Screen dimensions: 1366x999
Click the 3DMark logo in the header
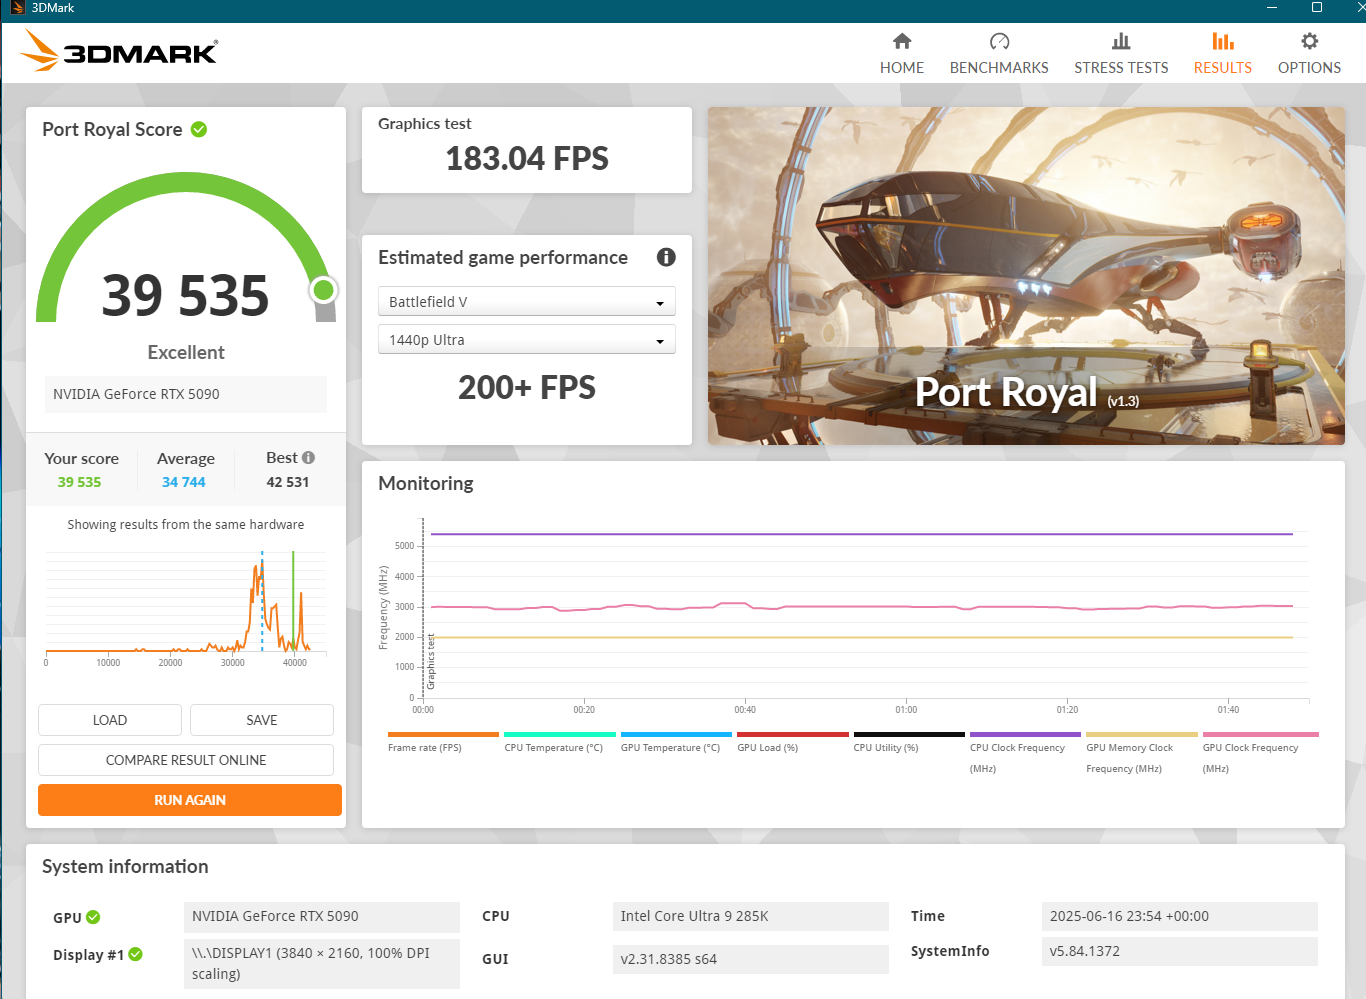120,51
